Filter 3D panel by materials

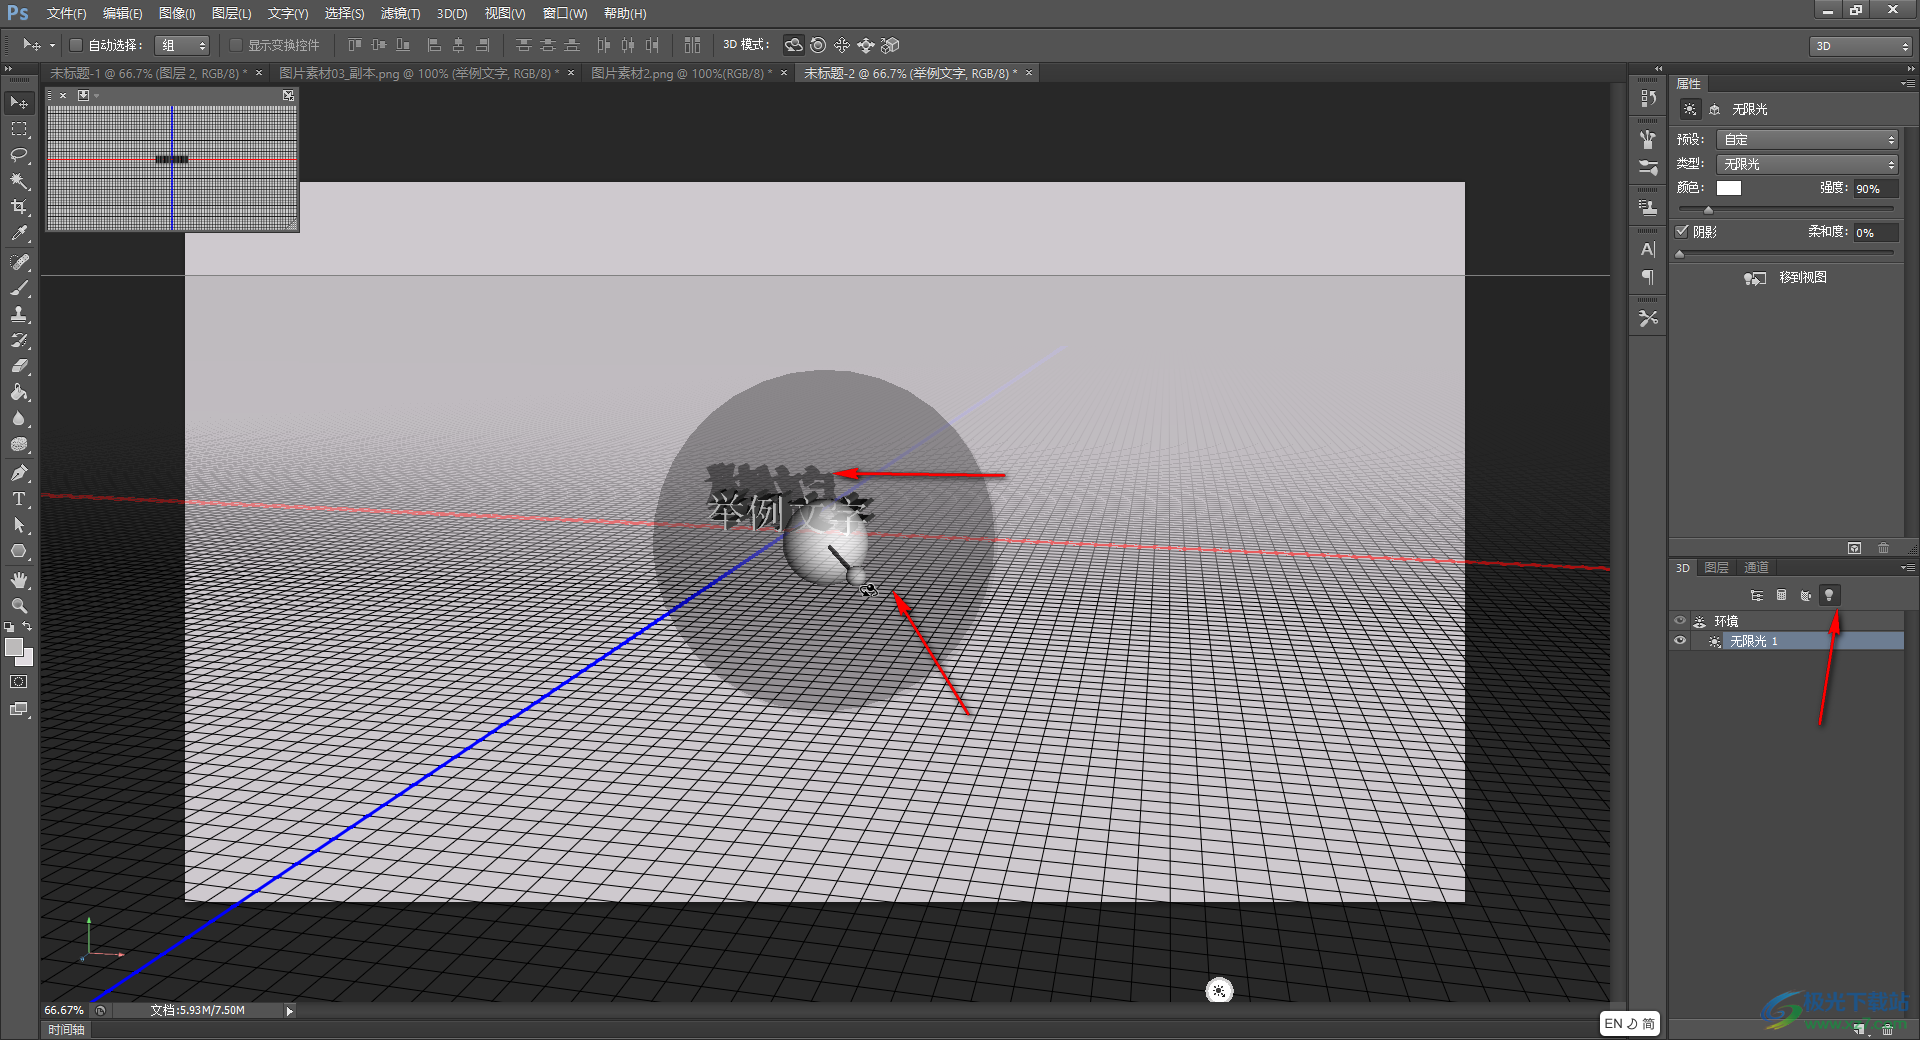[1805, 595]
